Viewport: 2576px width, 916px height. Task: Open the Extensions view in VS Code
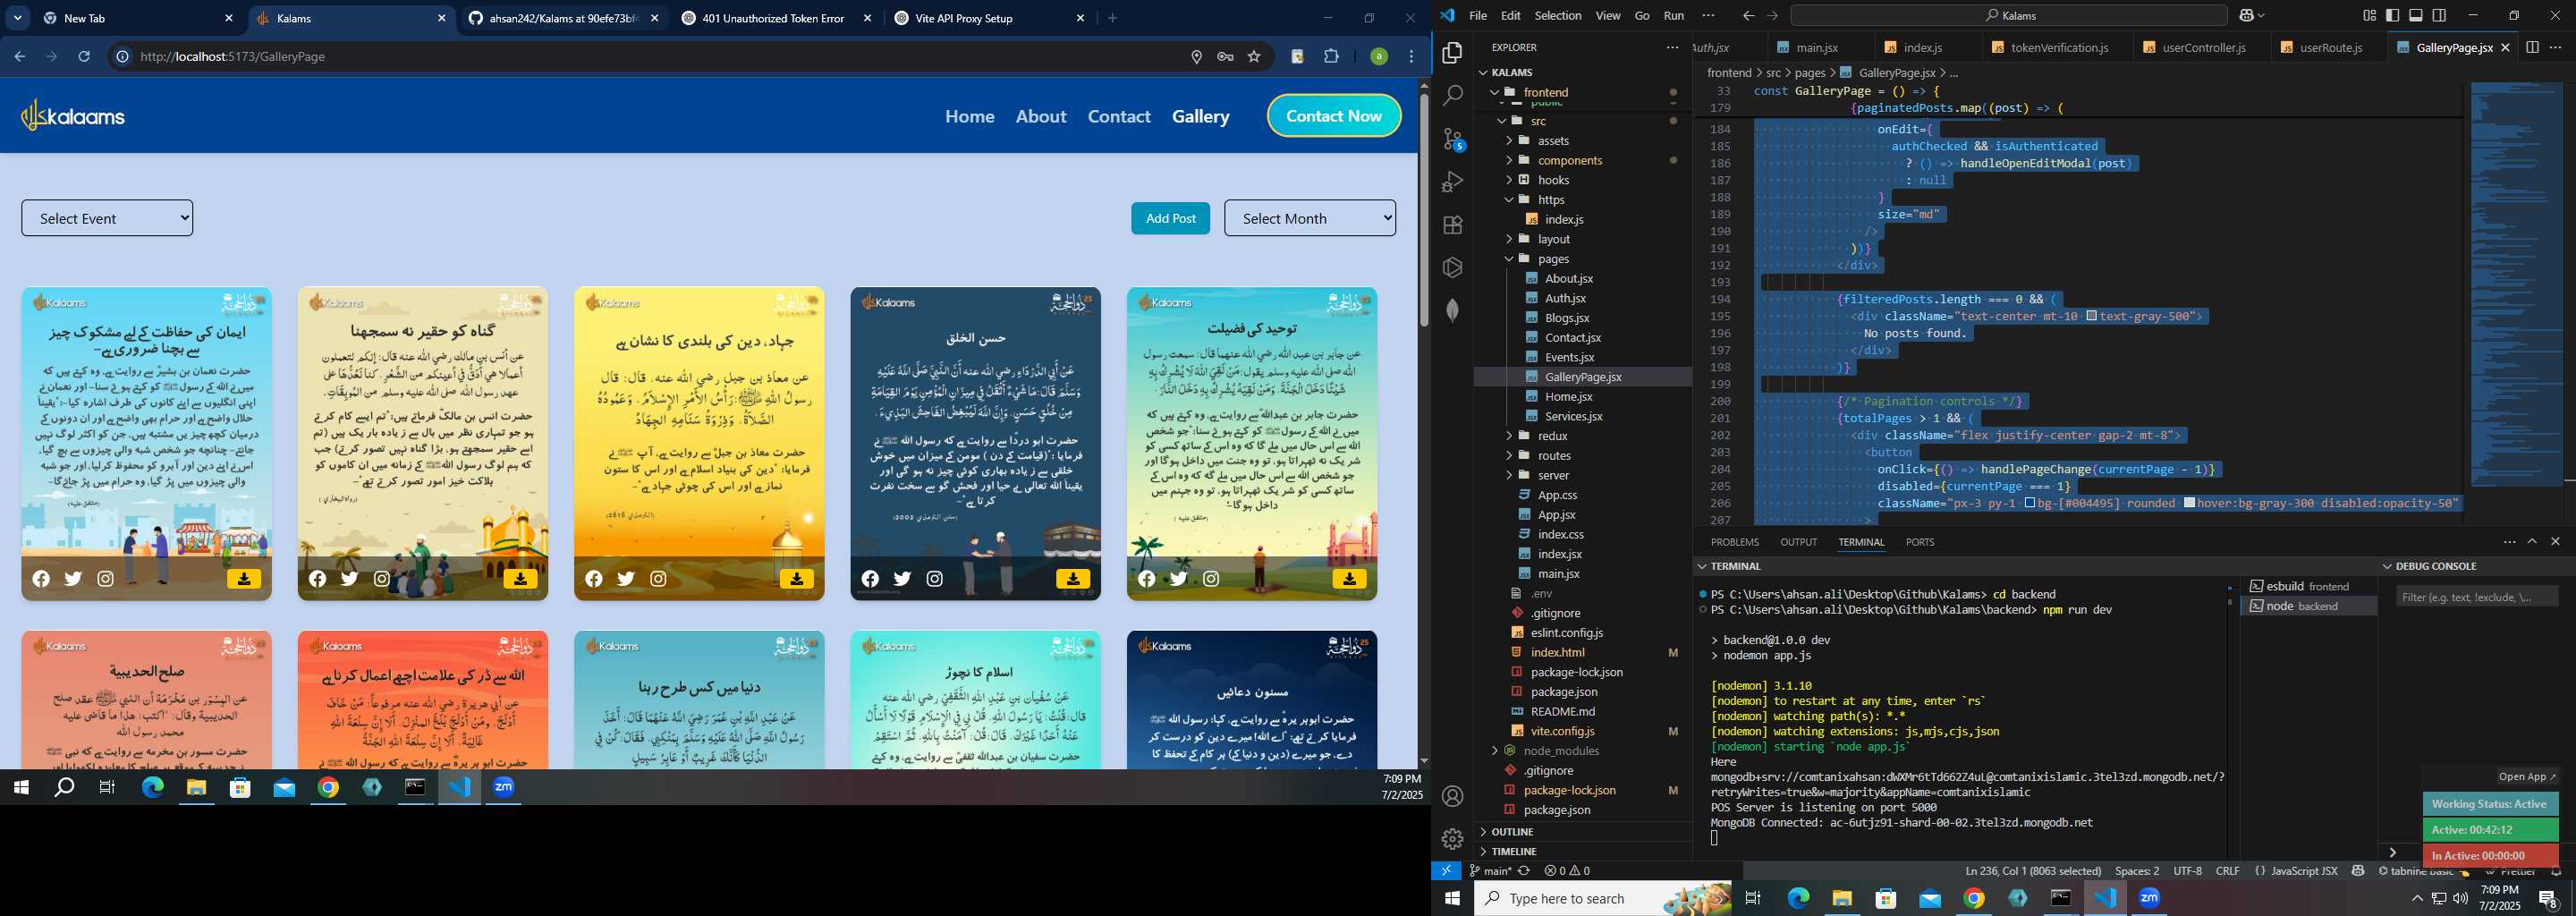[x=1453, y=225]
